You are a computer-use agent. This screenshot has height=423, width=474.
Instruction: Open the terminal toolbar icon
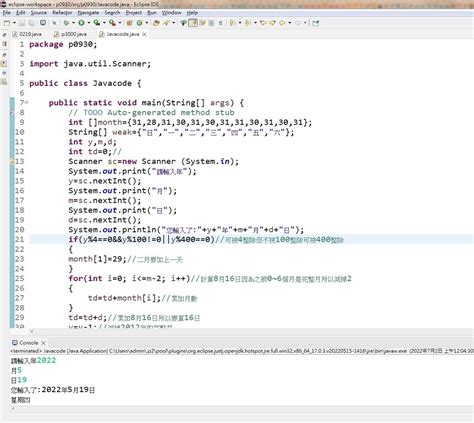tap(43, 23)
